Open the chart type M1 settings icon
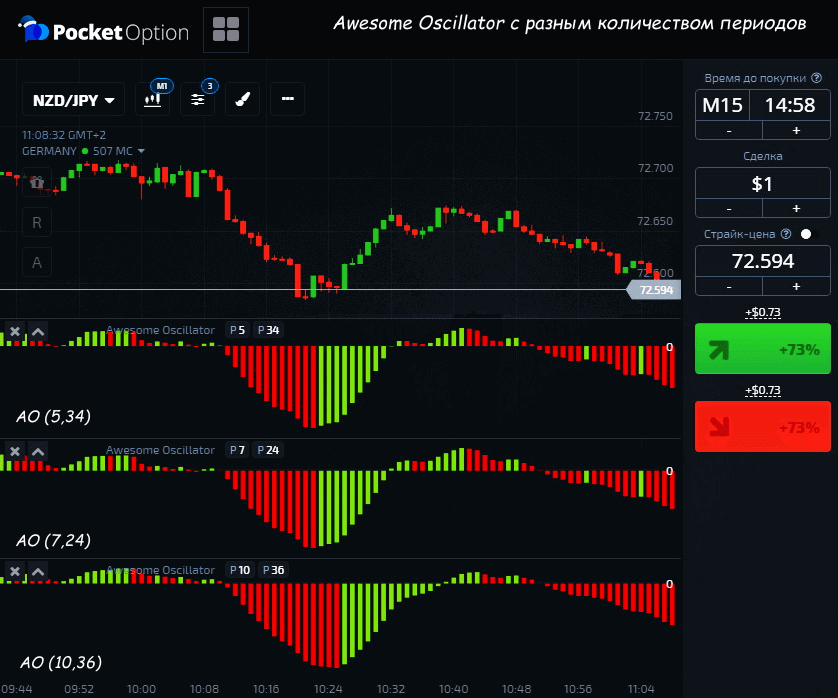 (x=154, y=99)
